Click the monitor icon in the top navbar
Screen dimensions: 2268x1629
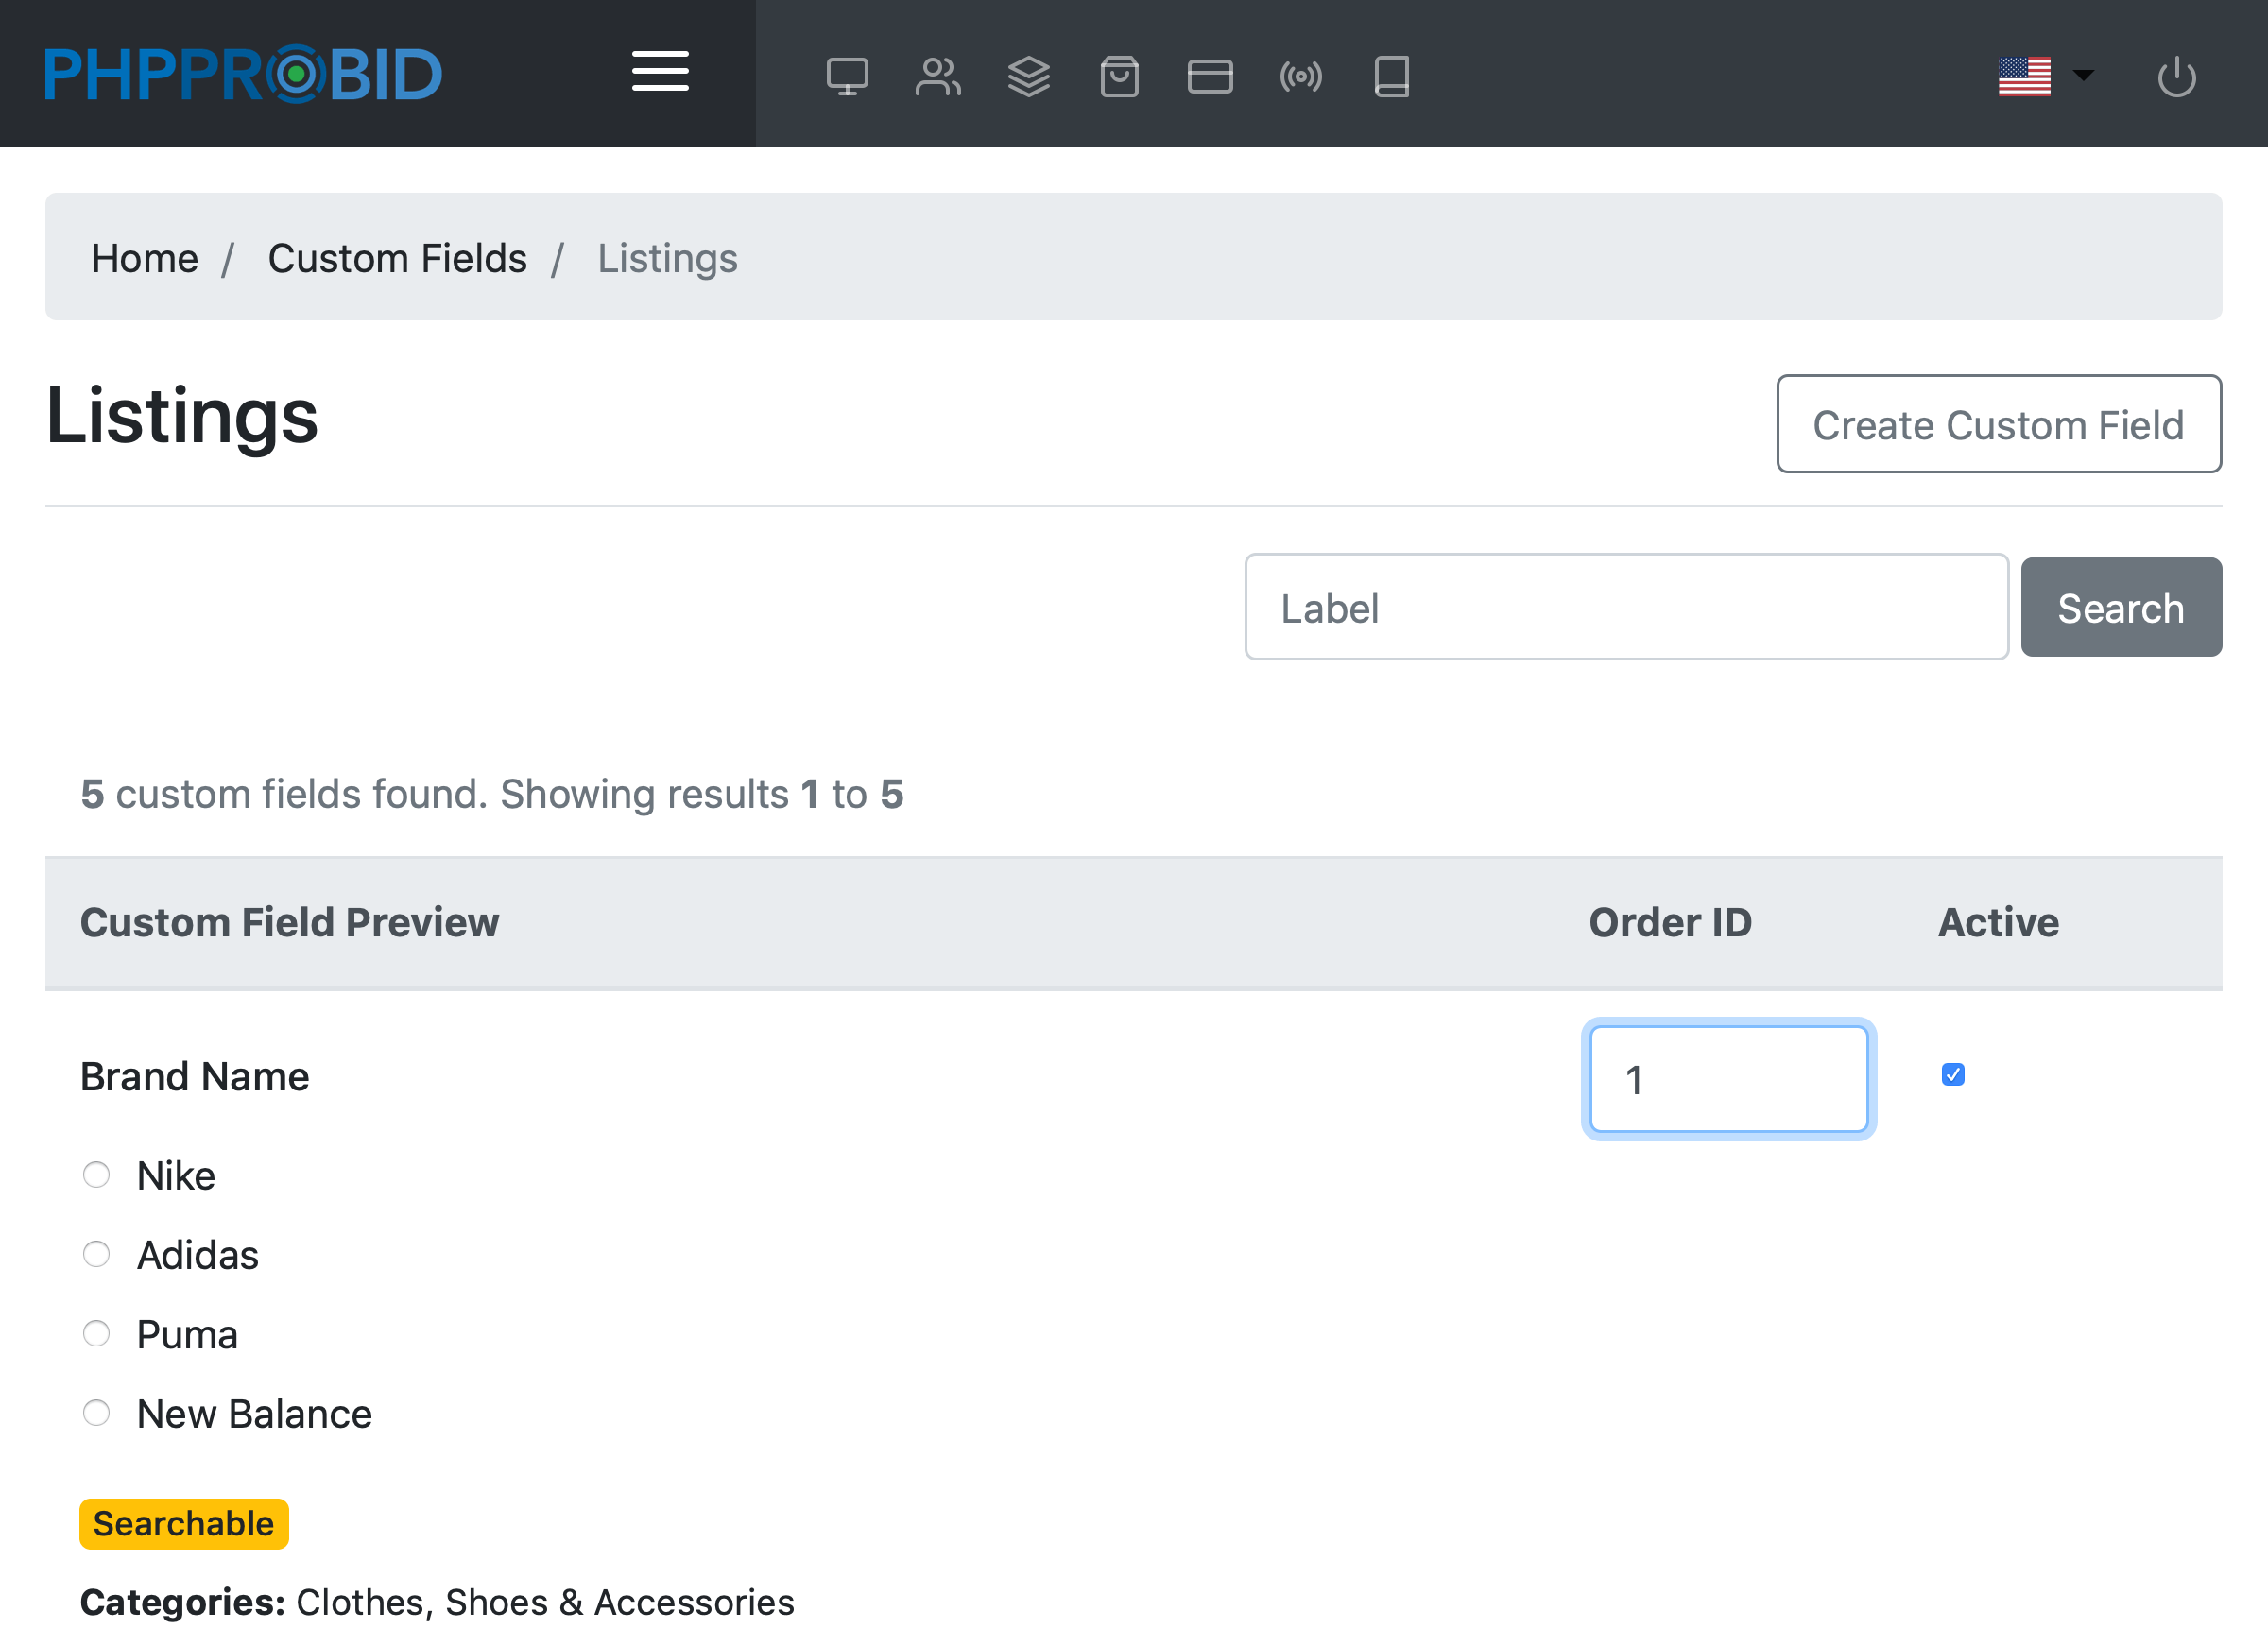click(x=846, y=76)
